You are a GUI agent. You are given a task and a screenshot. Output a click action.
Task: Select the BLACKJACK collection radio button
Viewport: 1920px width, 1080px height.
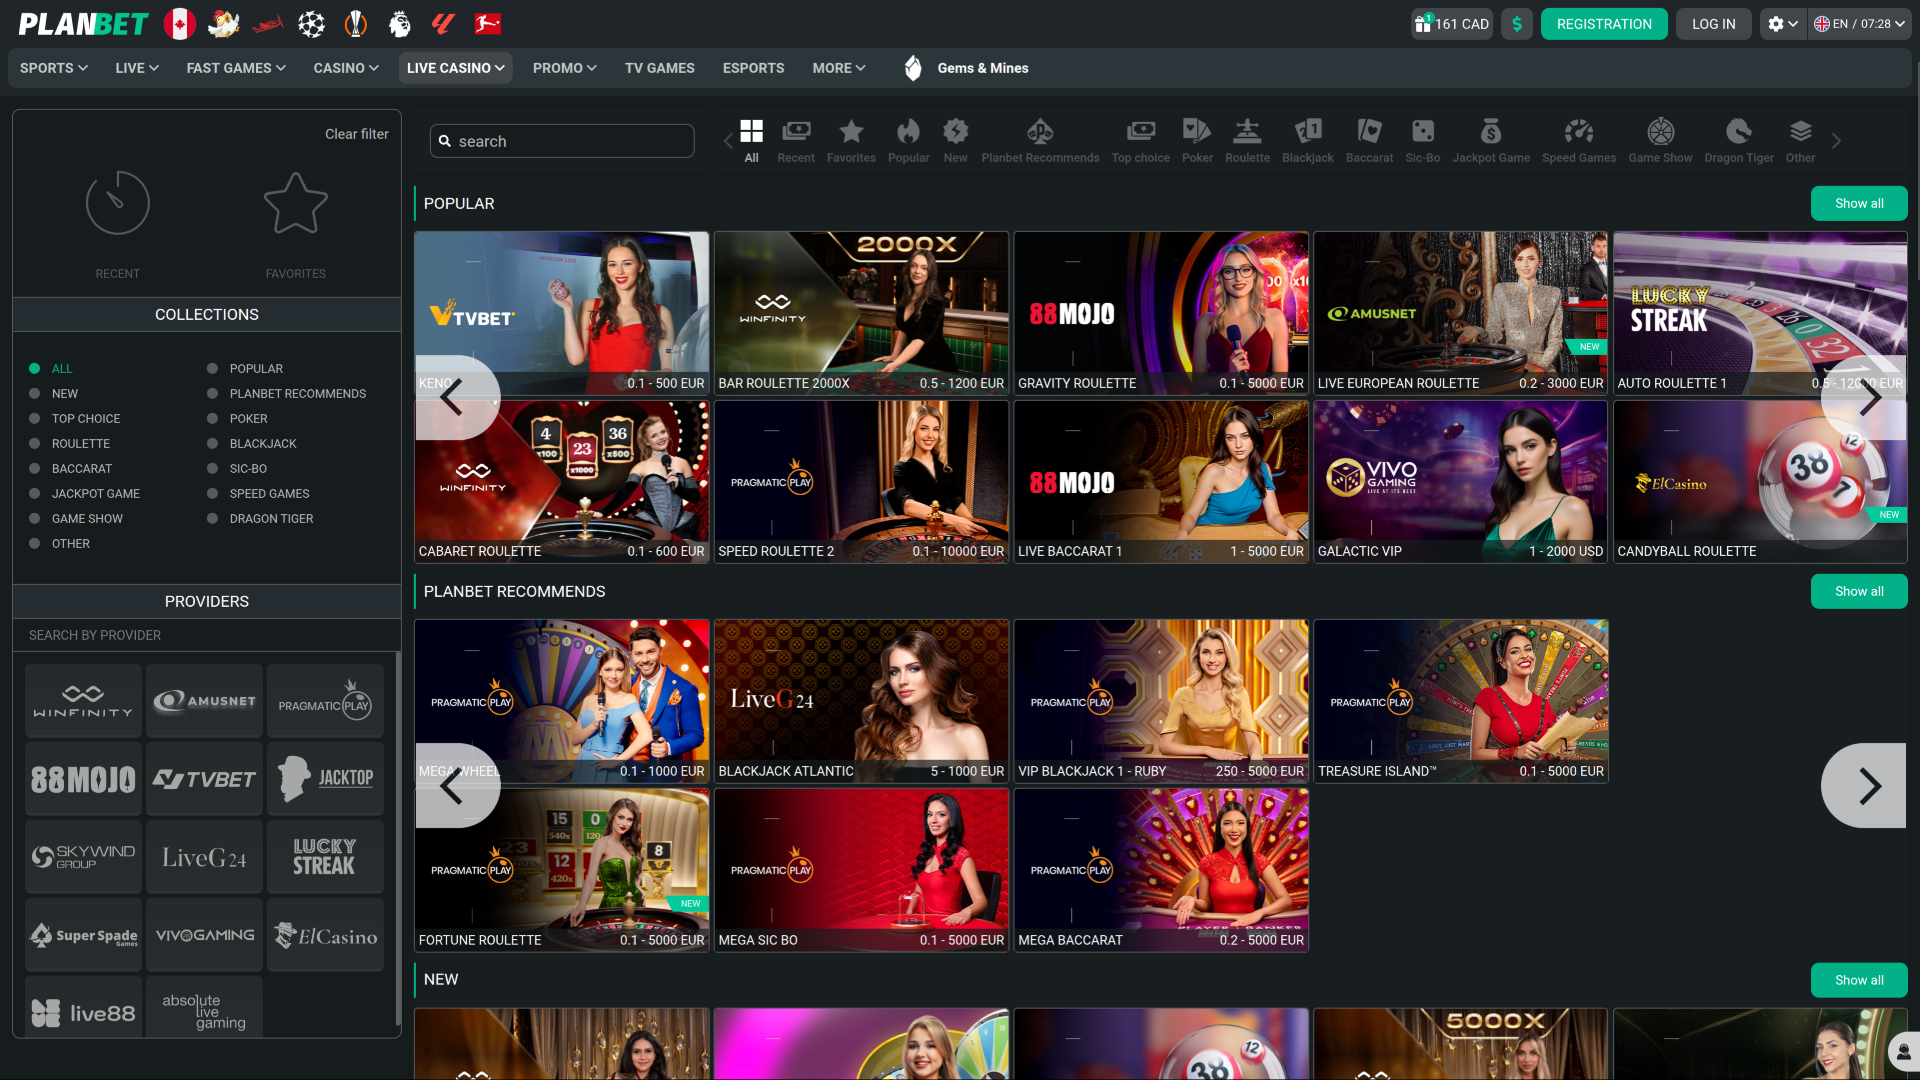coord(211,443)
